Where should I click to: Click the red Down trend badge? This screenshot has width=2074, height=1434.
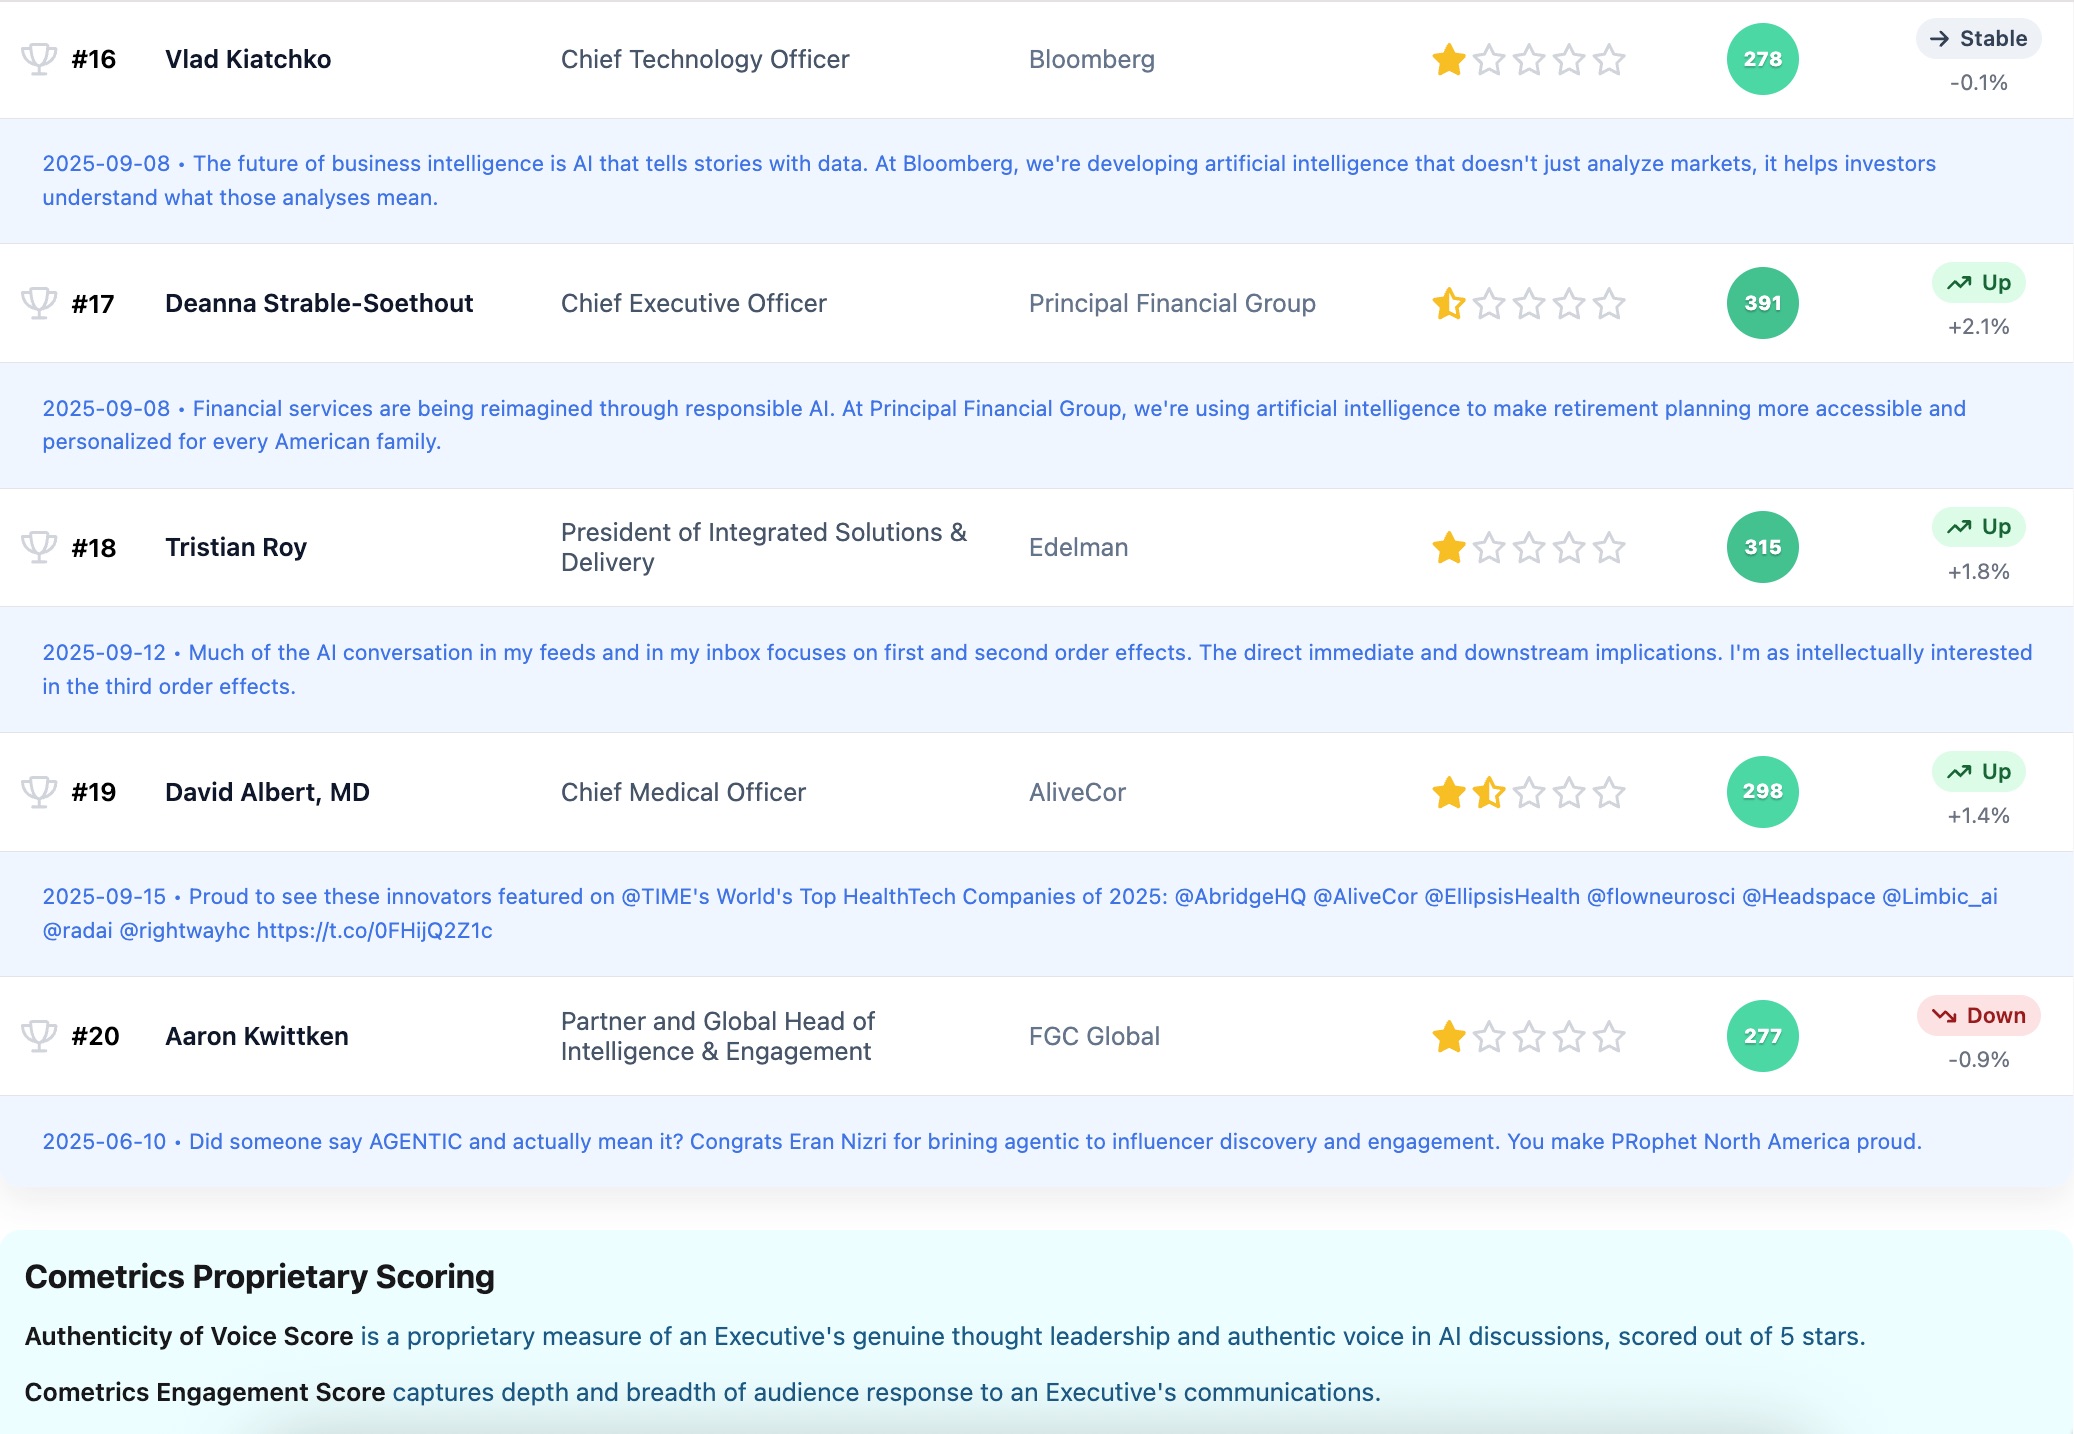[1978, 1016]
